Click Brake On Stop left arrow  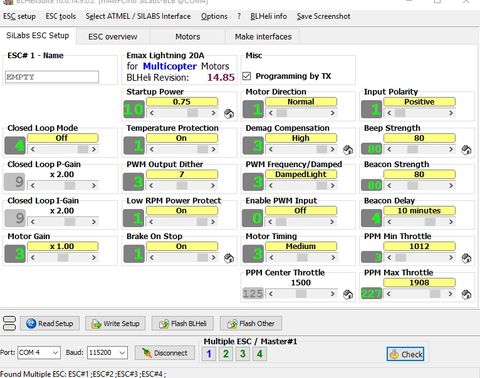tap(152, 257)
